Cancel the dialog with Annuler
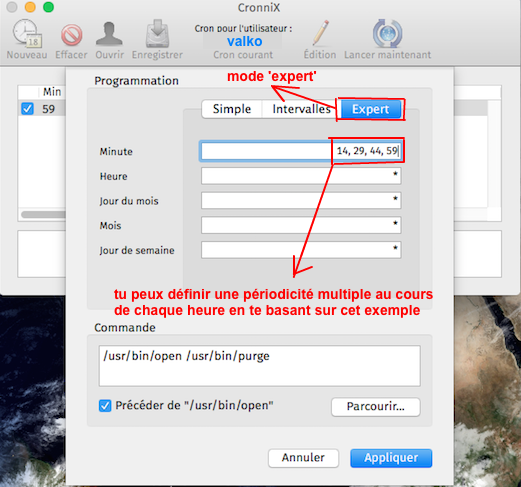 pos(303,458)
